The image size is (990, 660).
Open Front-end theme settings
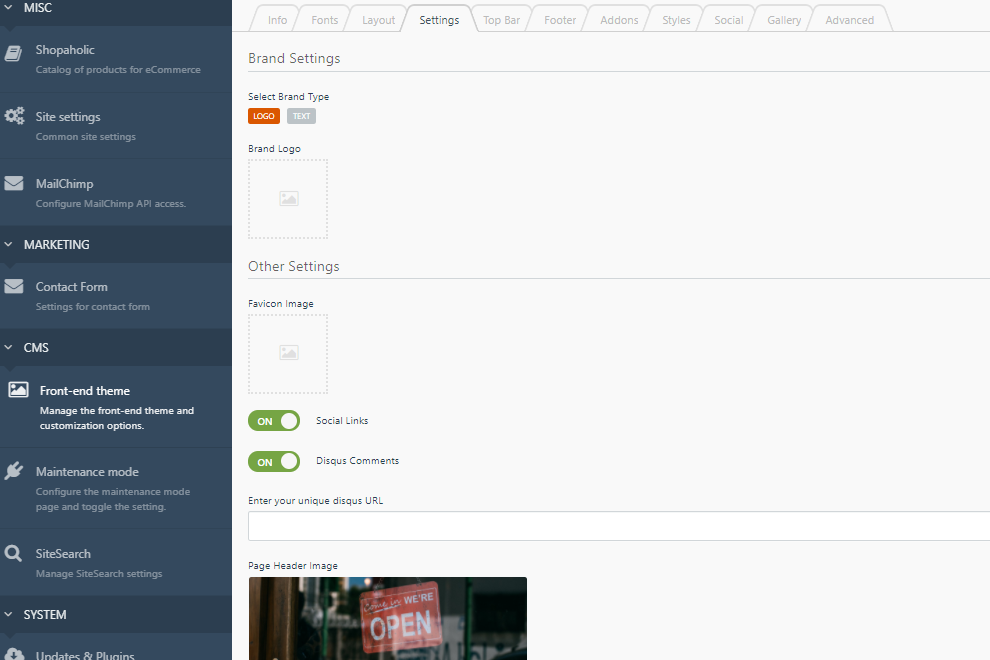pos(116,407)
